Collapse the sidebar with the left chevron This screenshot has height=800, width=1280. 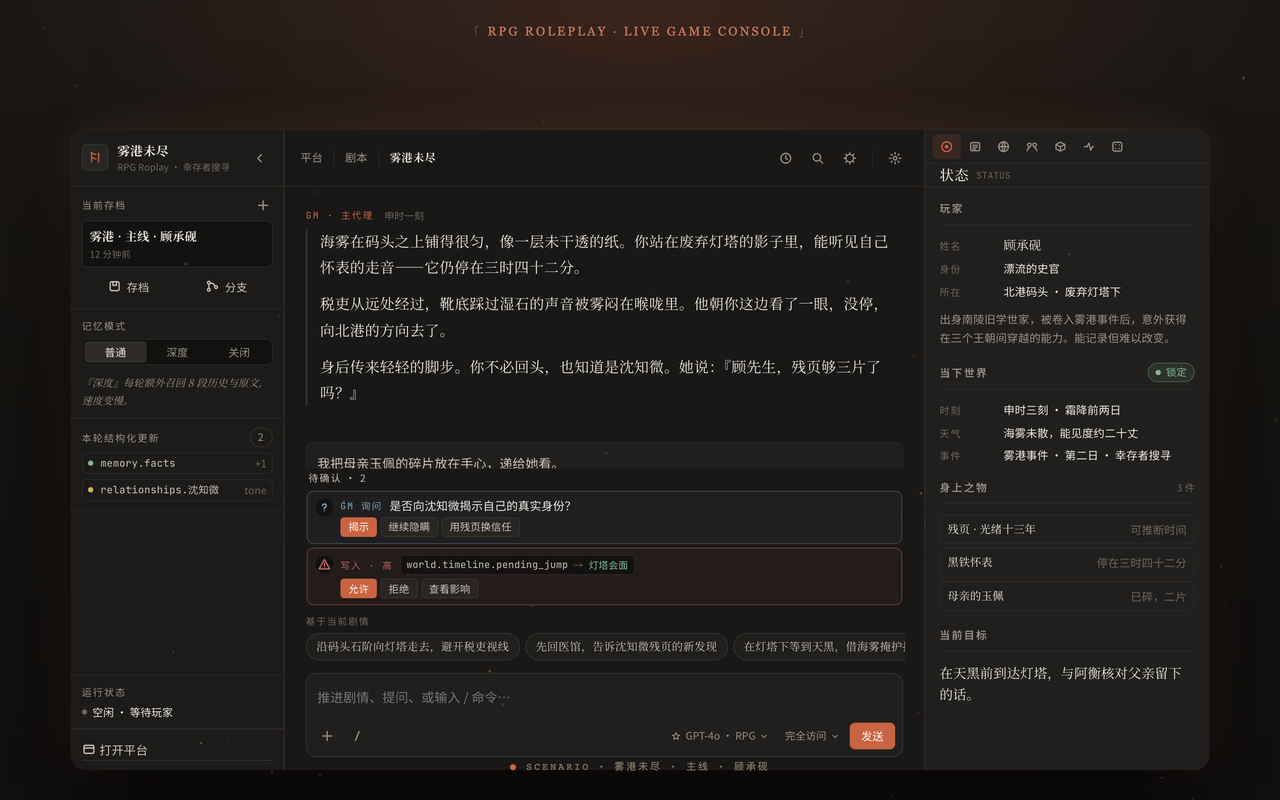(260, 158)
